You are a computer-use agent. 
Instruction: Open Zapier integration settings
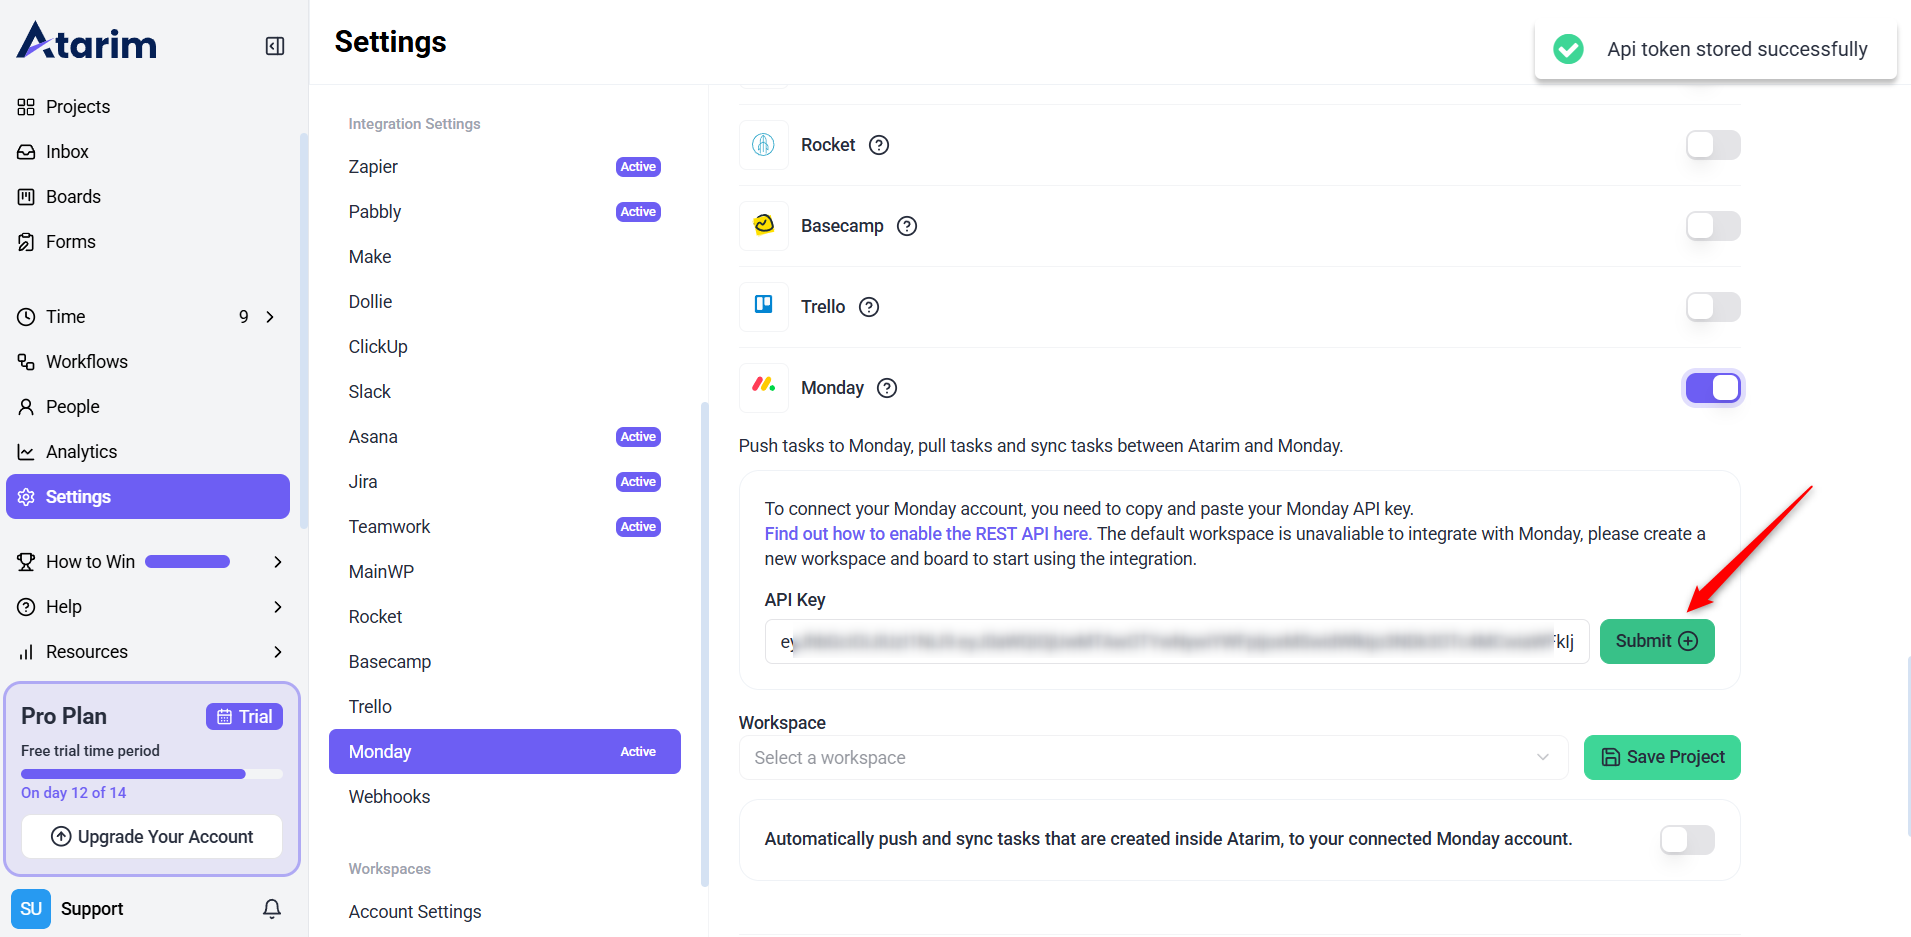(373, 167)
